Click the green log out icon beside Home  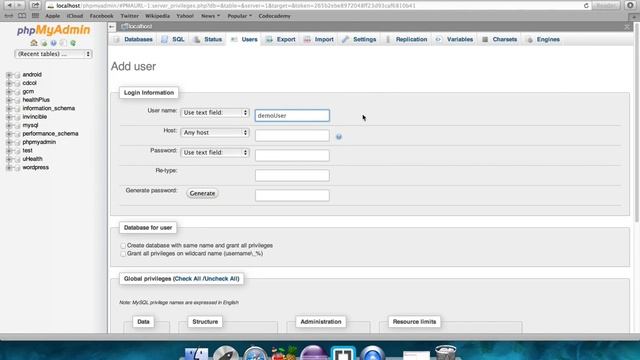pos(44,43)
